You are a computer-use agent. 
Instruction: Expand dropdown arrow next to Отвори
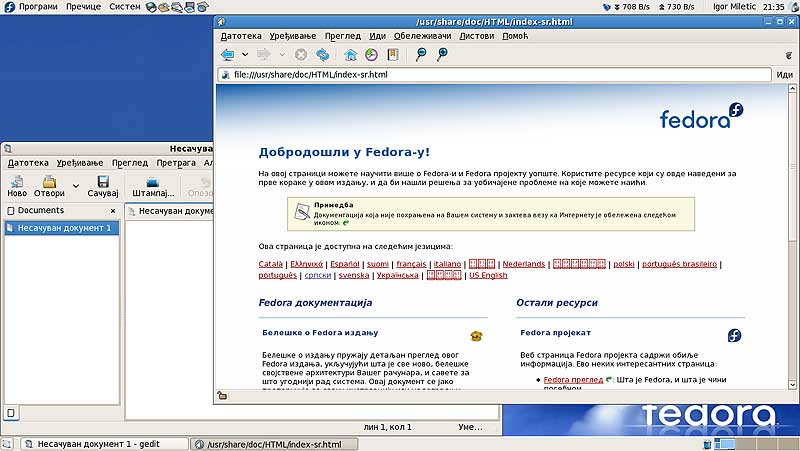(x=76, y=186)
